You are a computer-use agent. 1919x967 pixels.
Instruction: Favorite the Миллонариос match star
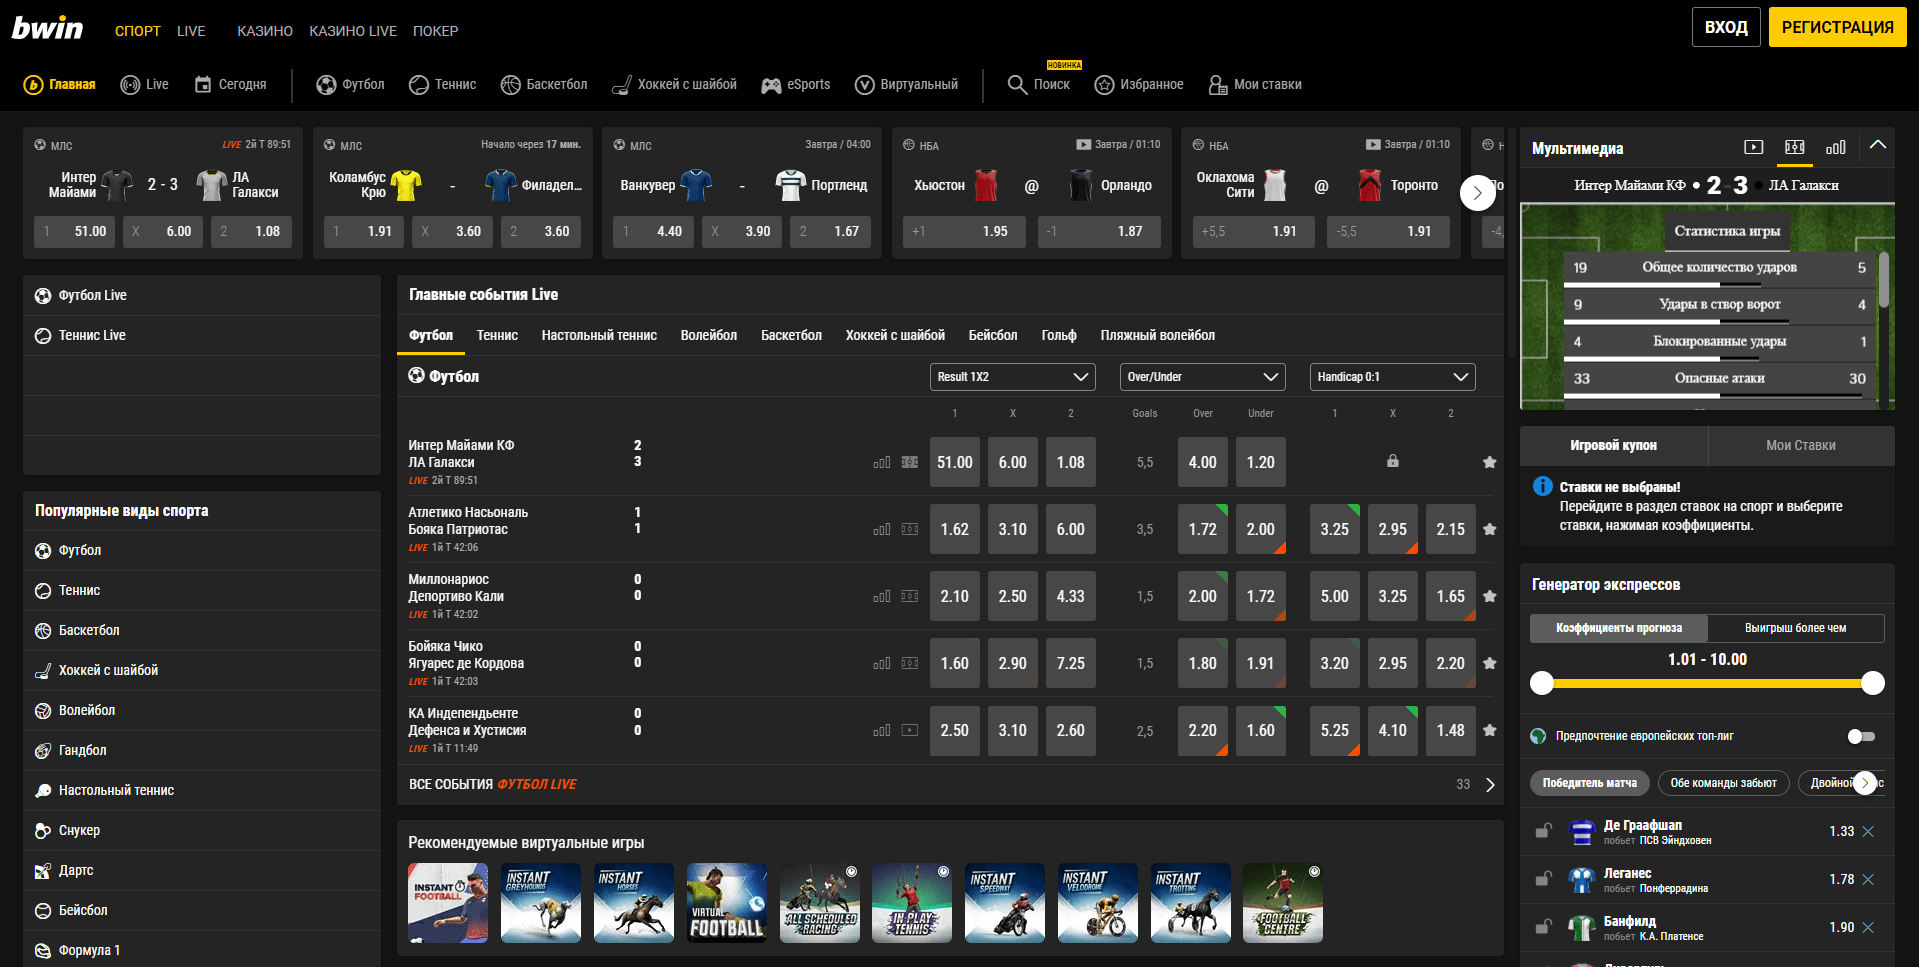[x=1490, y=596]
